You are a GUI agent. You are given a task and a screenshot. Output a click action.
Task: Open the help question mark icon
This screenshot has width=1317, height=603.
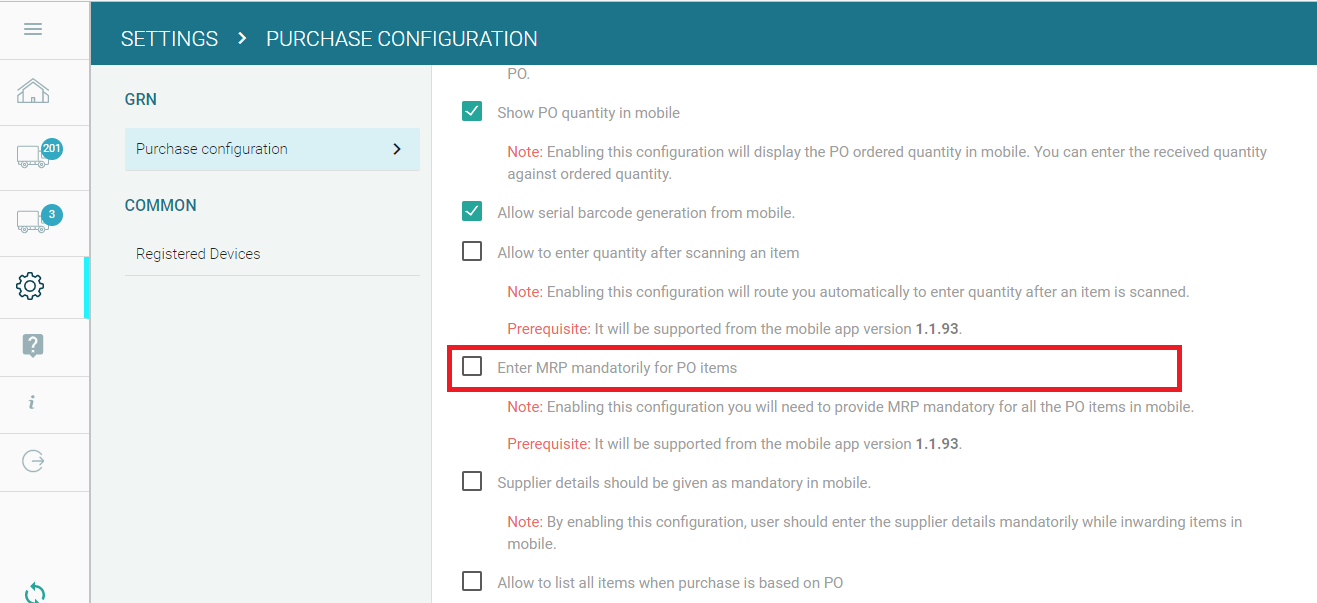(32, 346)
